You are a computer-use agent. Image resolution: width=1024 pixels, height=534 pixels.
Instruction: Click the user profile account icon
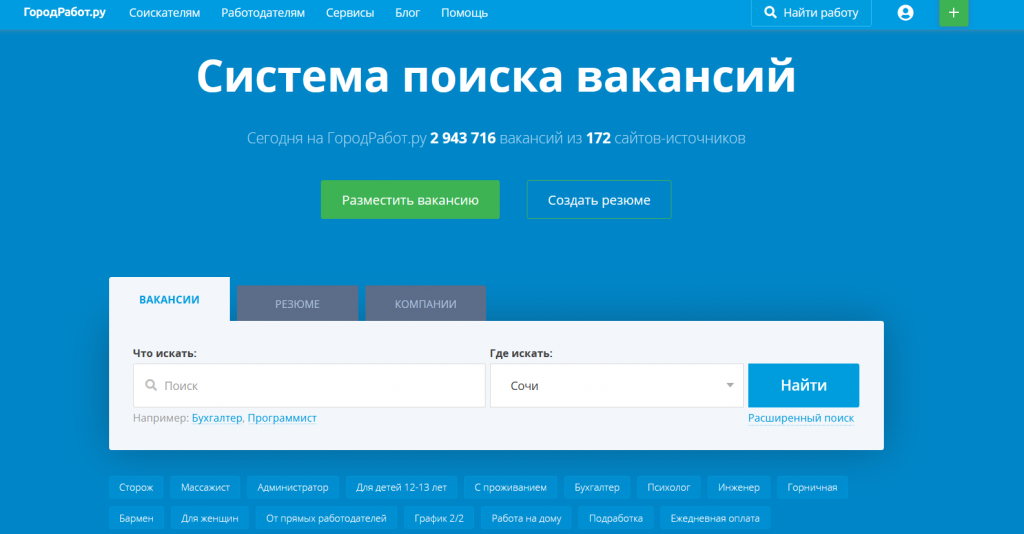click(905, 13)
